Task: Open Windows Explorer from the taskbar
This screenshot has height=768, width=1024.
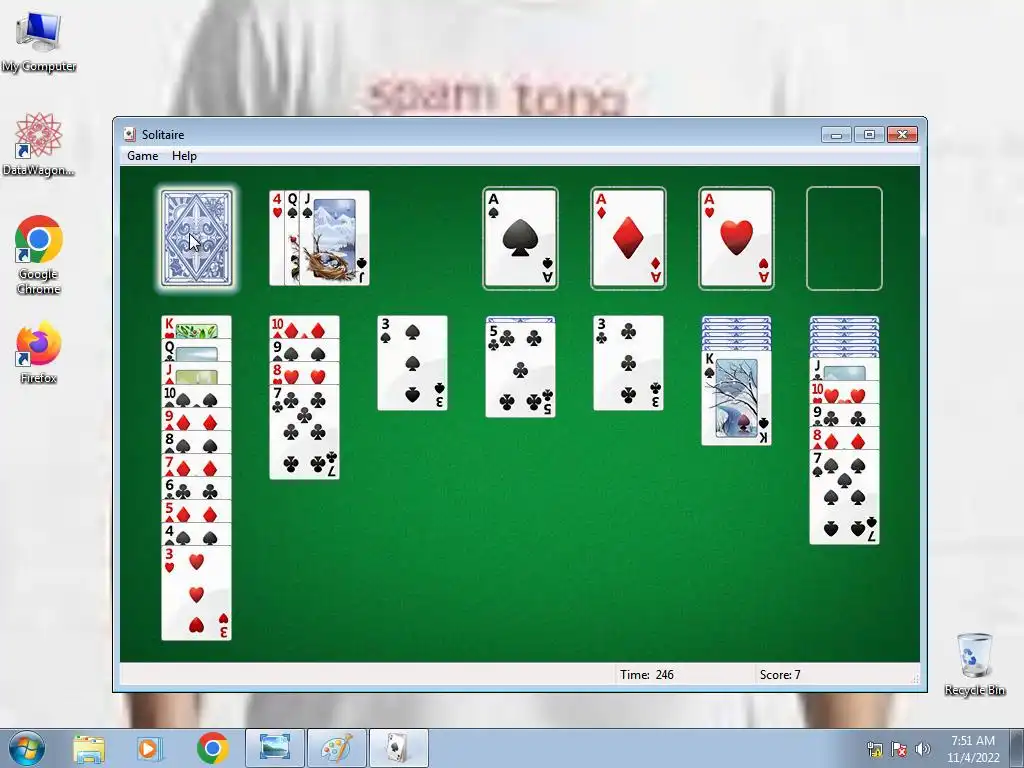Action: [x=89, y=748]
